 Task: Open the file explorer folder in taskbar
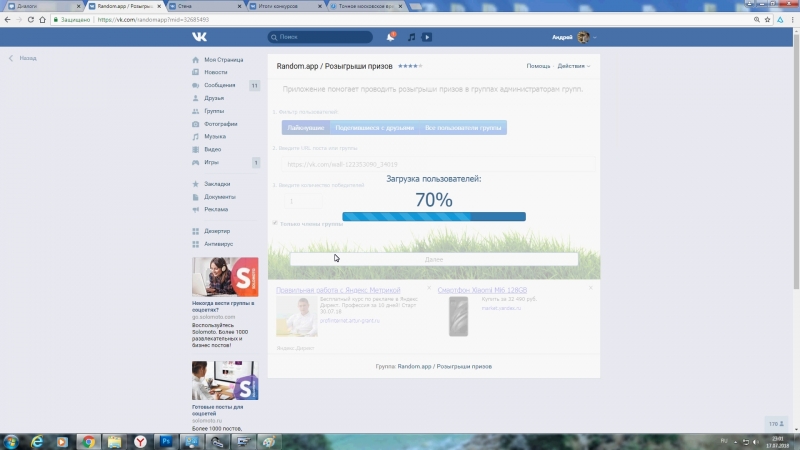tap(114, 442)
